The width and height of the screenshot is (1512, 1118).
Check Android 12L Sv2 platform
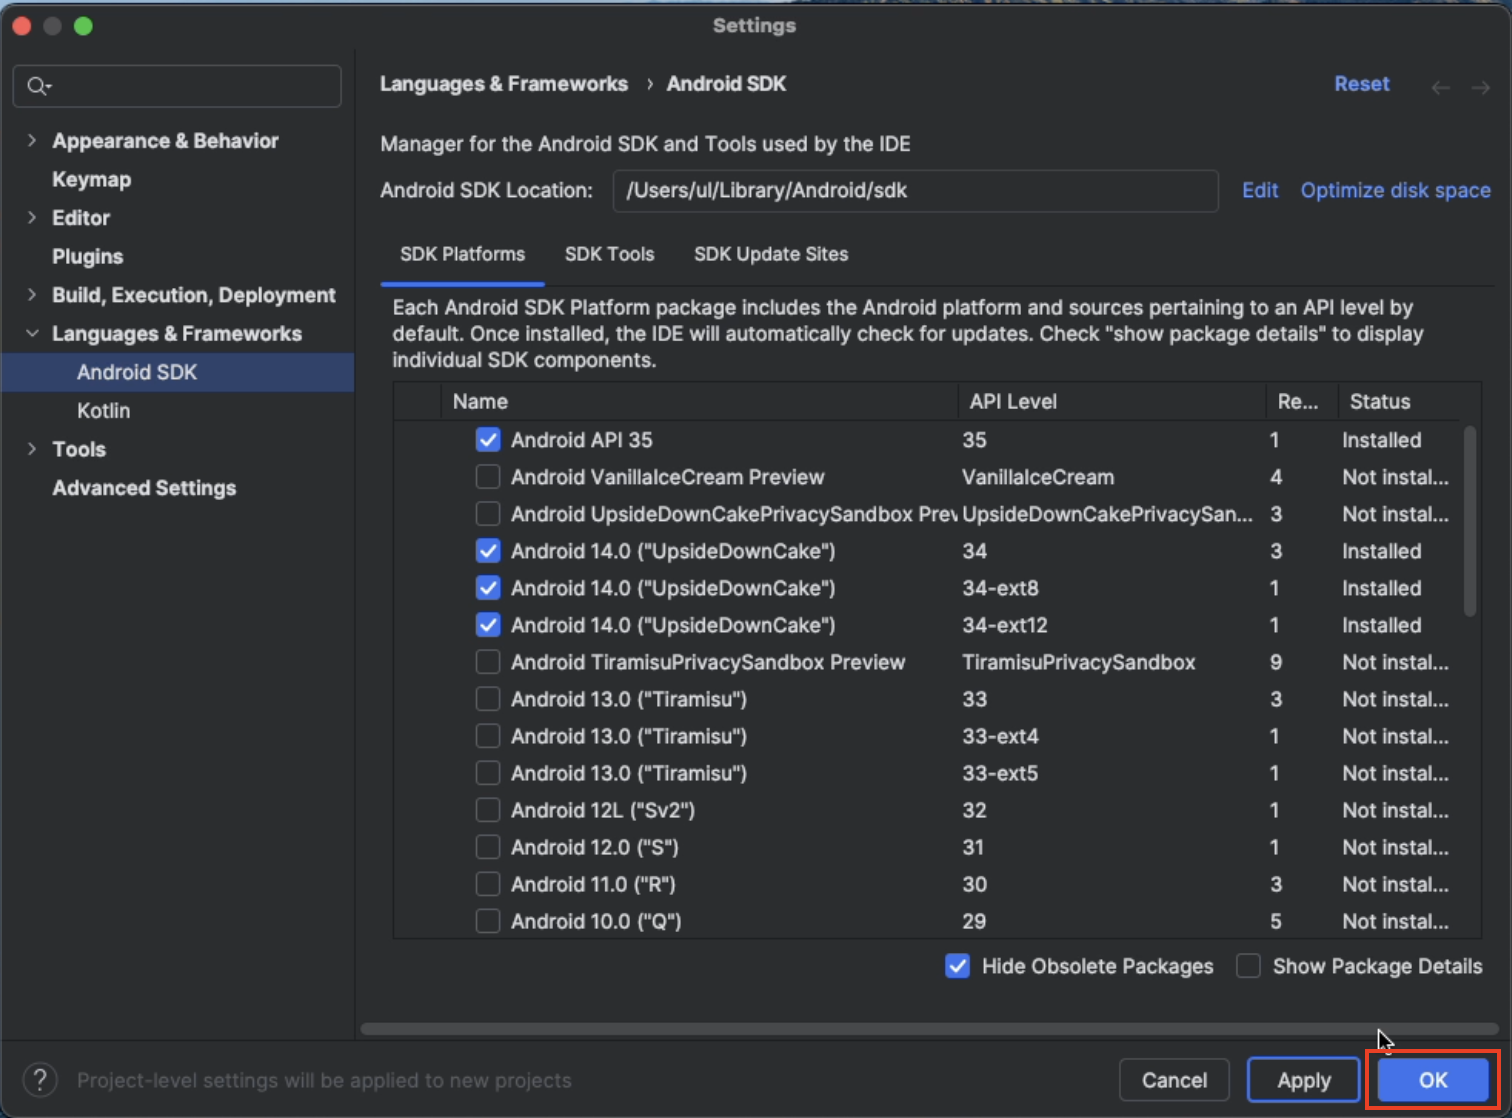click(x=488, y=810)
